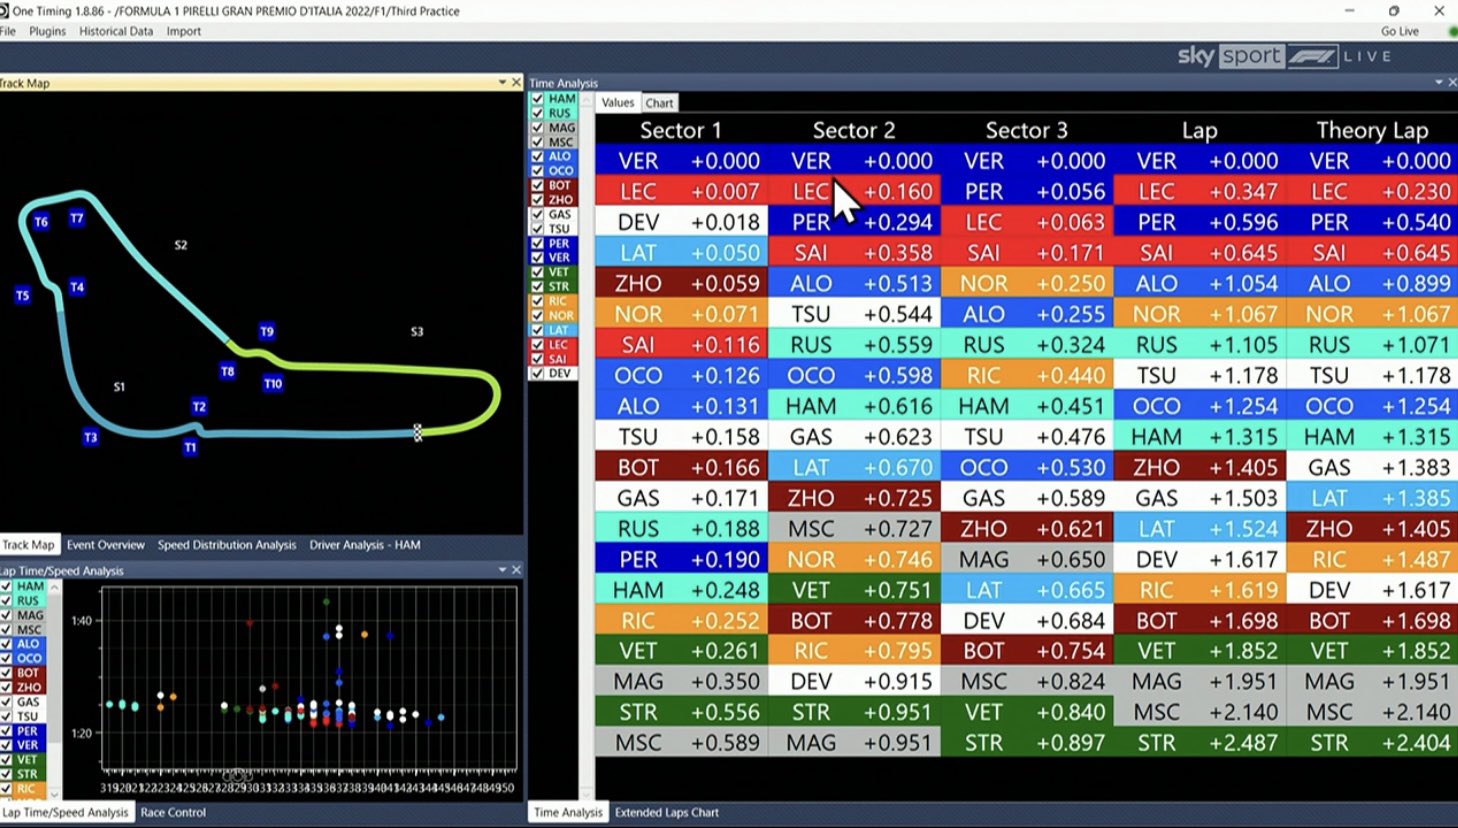Select the T1 turn marker on track map

pos(190,447)
